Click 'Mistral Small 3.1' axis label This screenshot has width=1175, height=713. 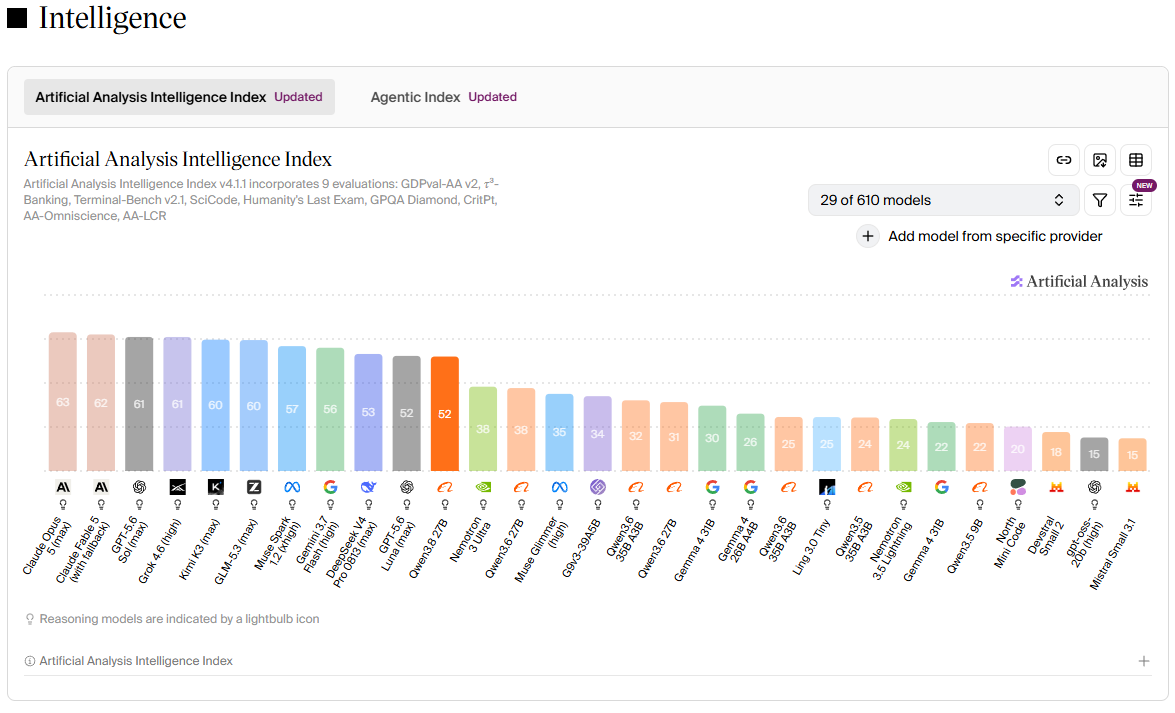1114,554
